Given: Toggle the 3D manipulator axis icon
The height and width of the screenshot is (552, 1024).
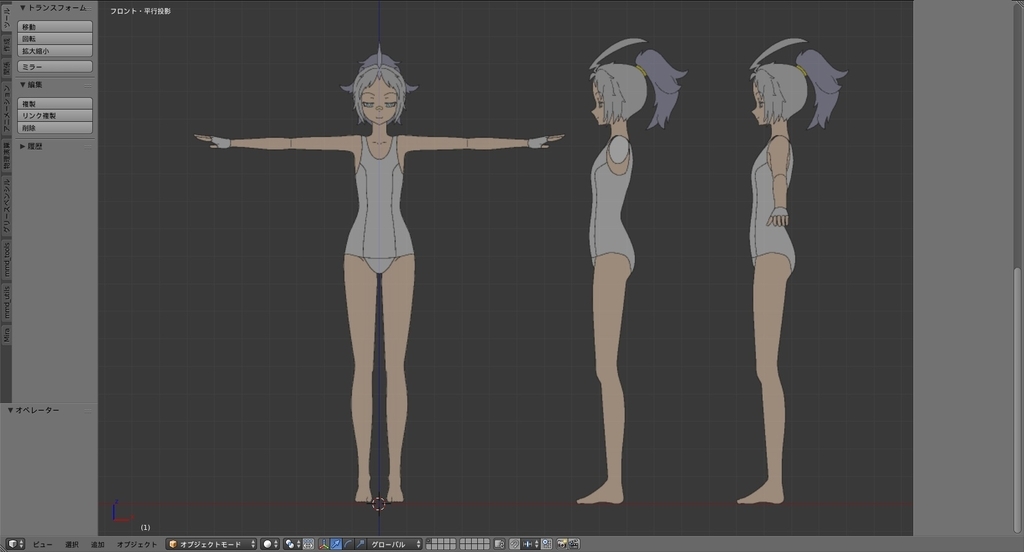Looking at the screenshot, I should [x=324, y=544].
